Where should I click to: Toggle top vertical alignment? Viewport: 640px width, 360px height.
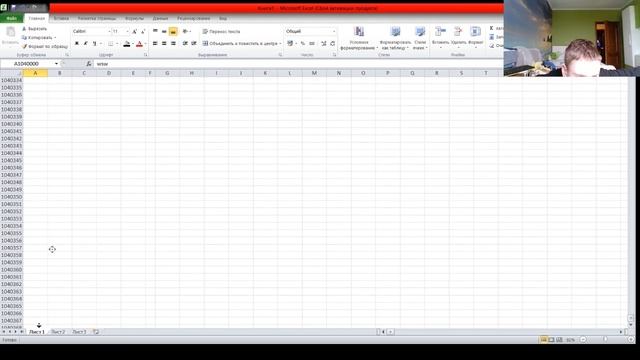pyautogui.click(x=155, y=31)
